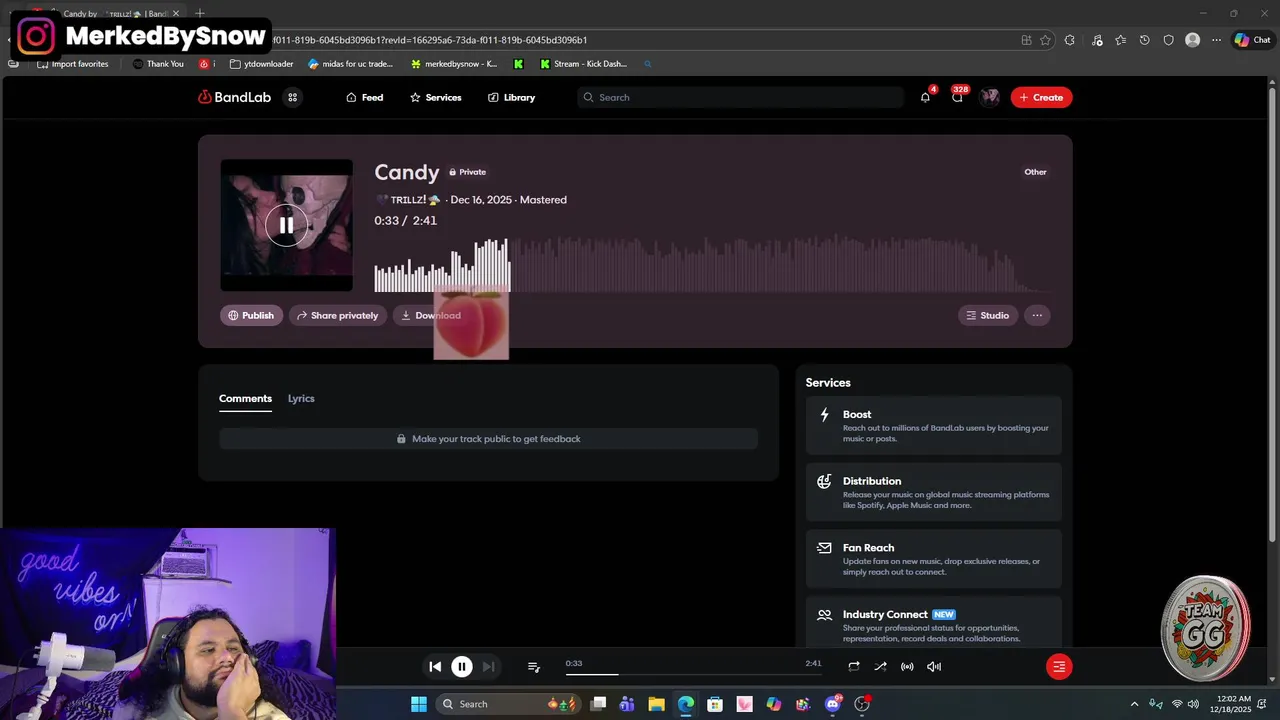Open the browser profile avatar
This screenshot has width=1280, height=720.
pos(1192,40)
